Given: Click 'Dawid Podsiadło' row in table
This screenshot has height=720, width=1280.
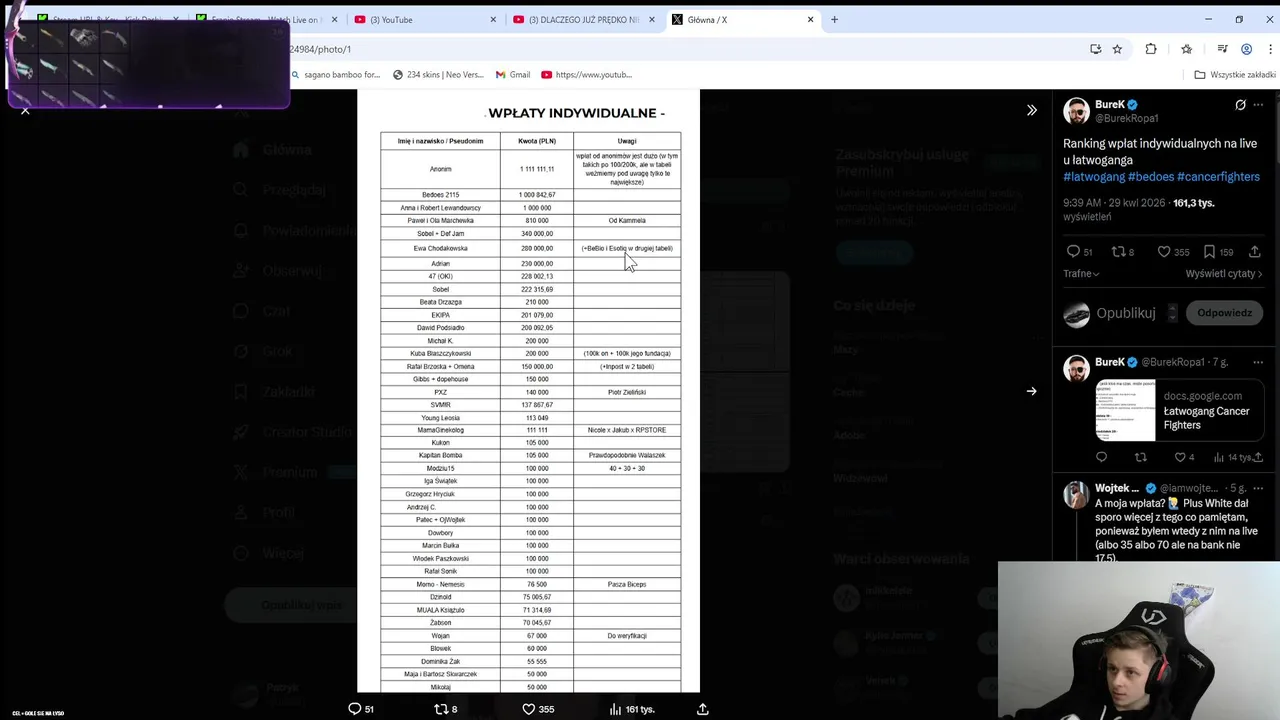Looking at the screenshot, I should click(x=441, y=328).
